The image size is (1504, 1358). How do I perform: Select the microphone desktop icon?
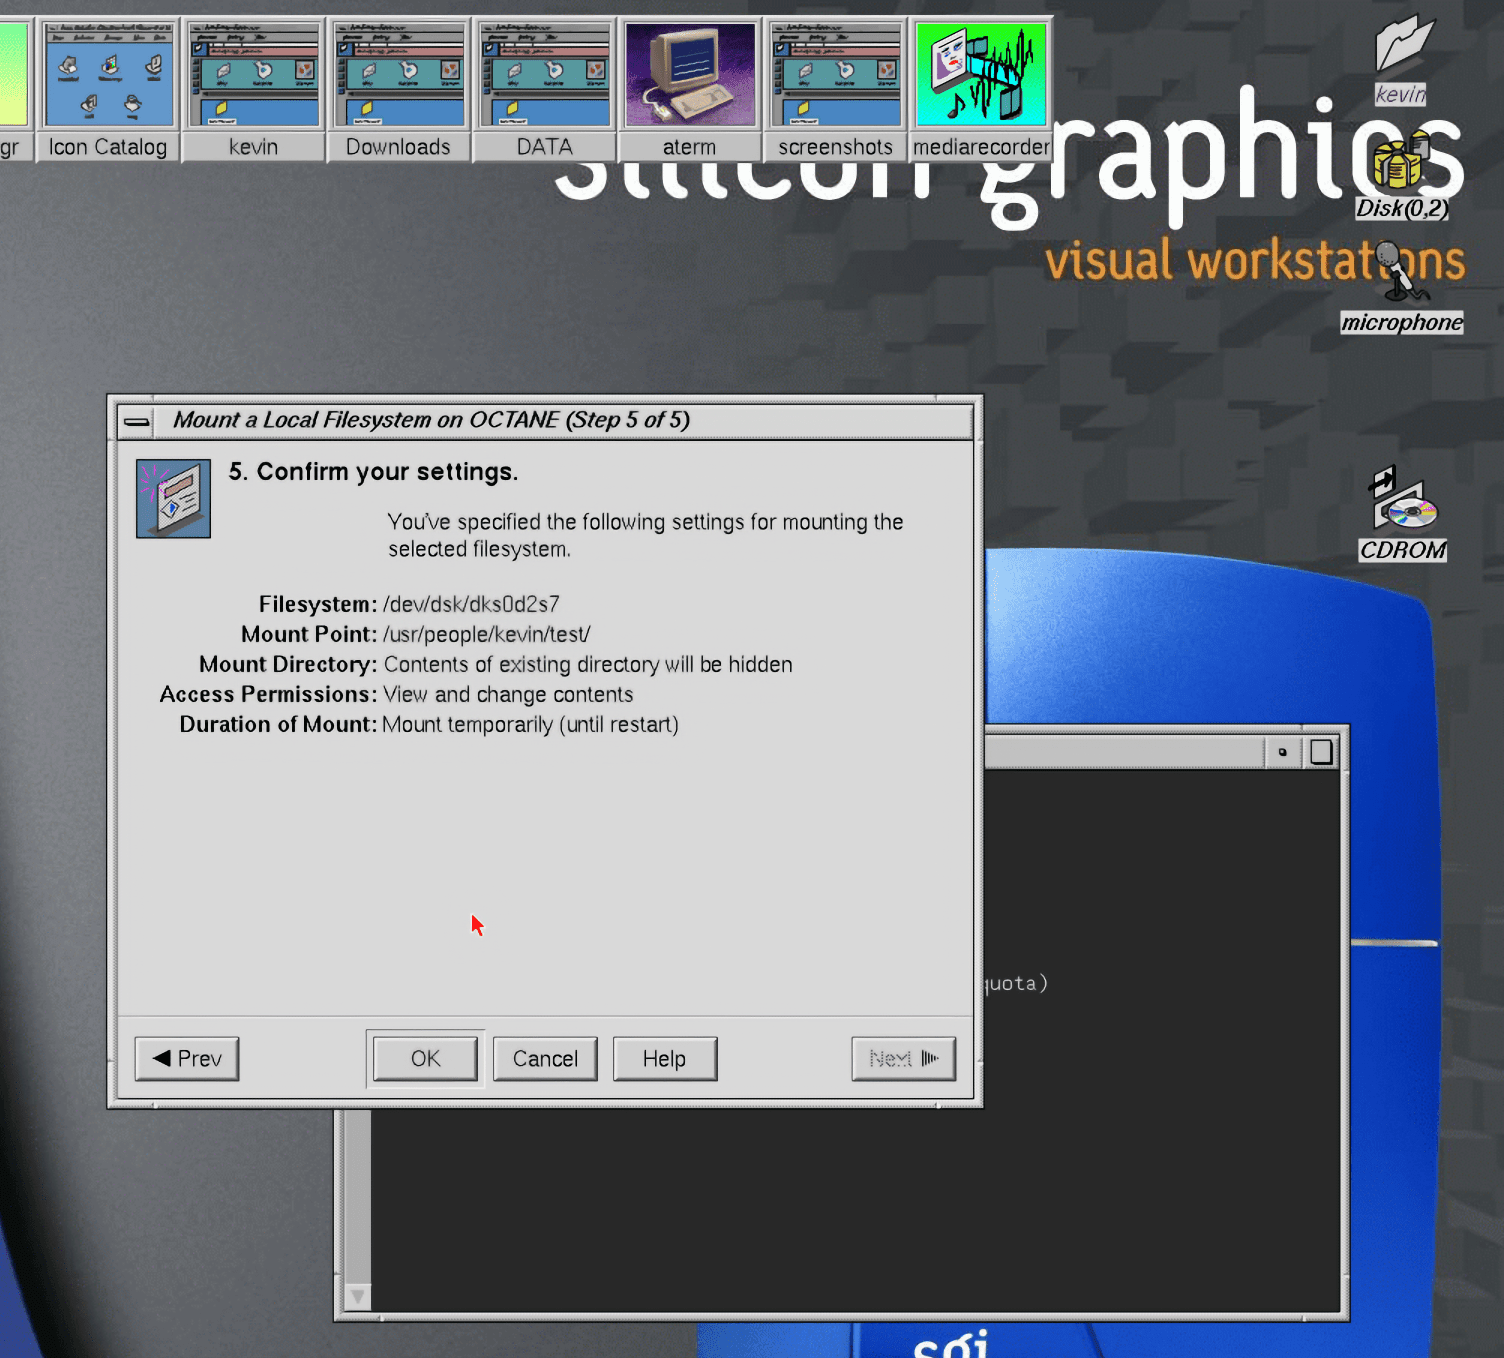[x=1402, y=288]
